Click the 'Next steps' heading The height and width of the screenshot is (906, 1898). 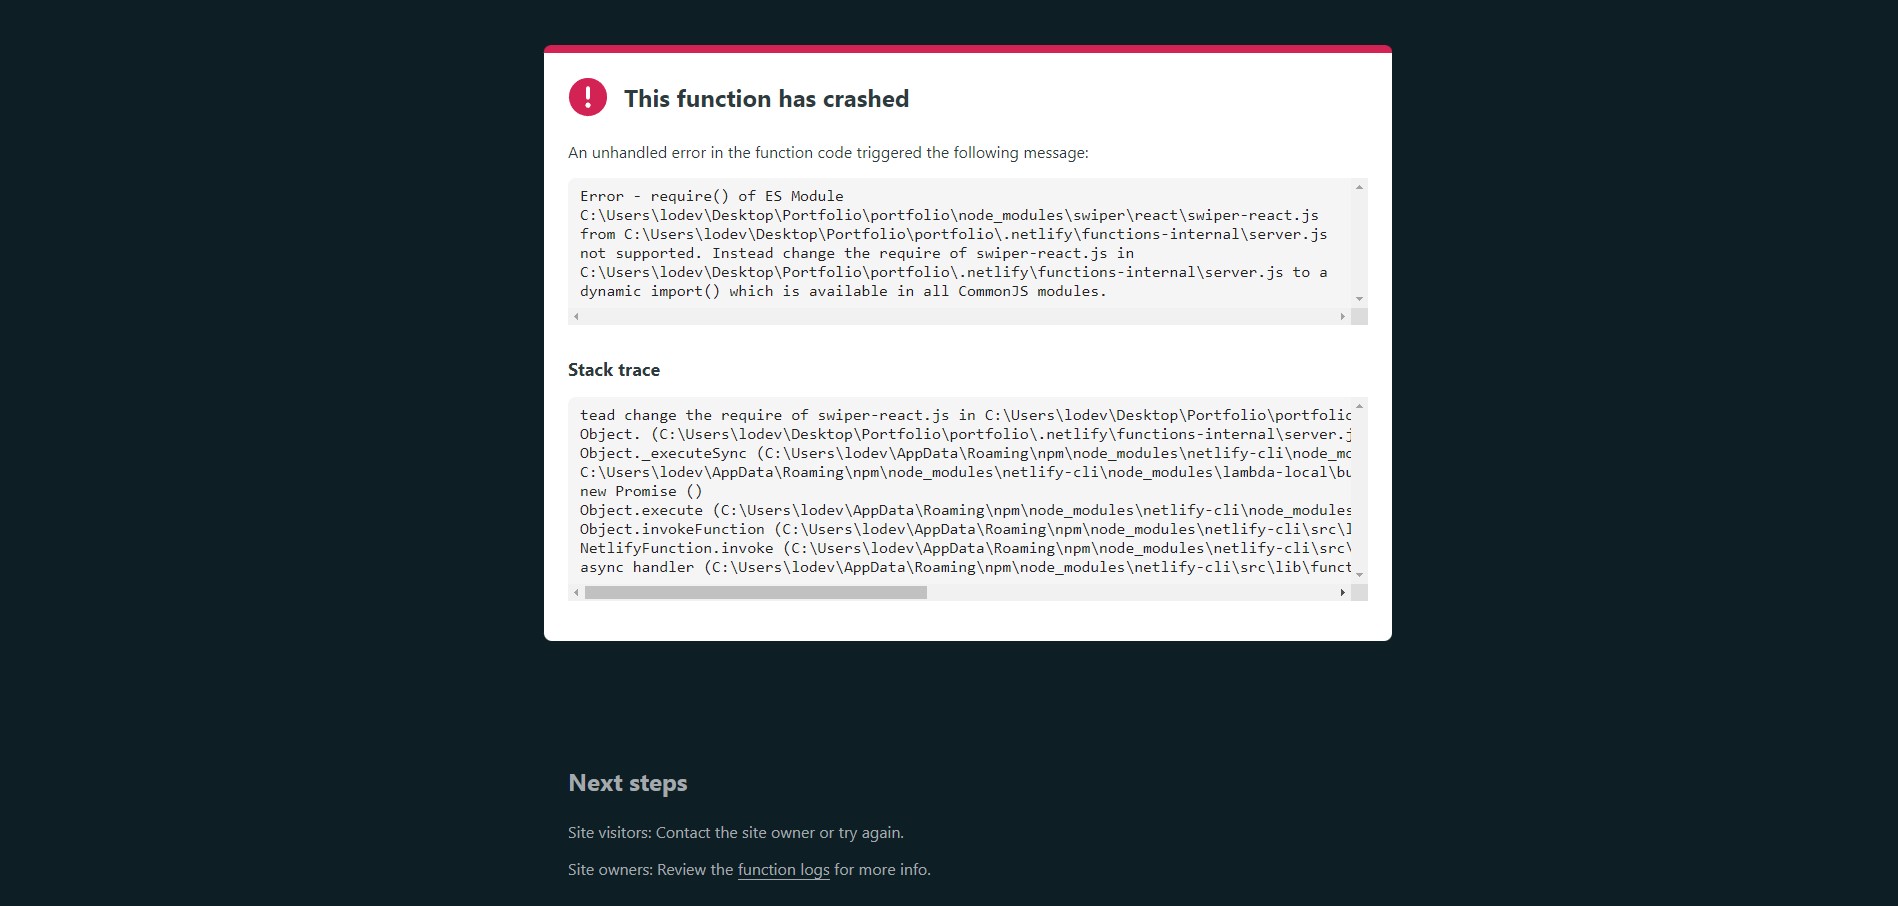(x=628, y=783)
